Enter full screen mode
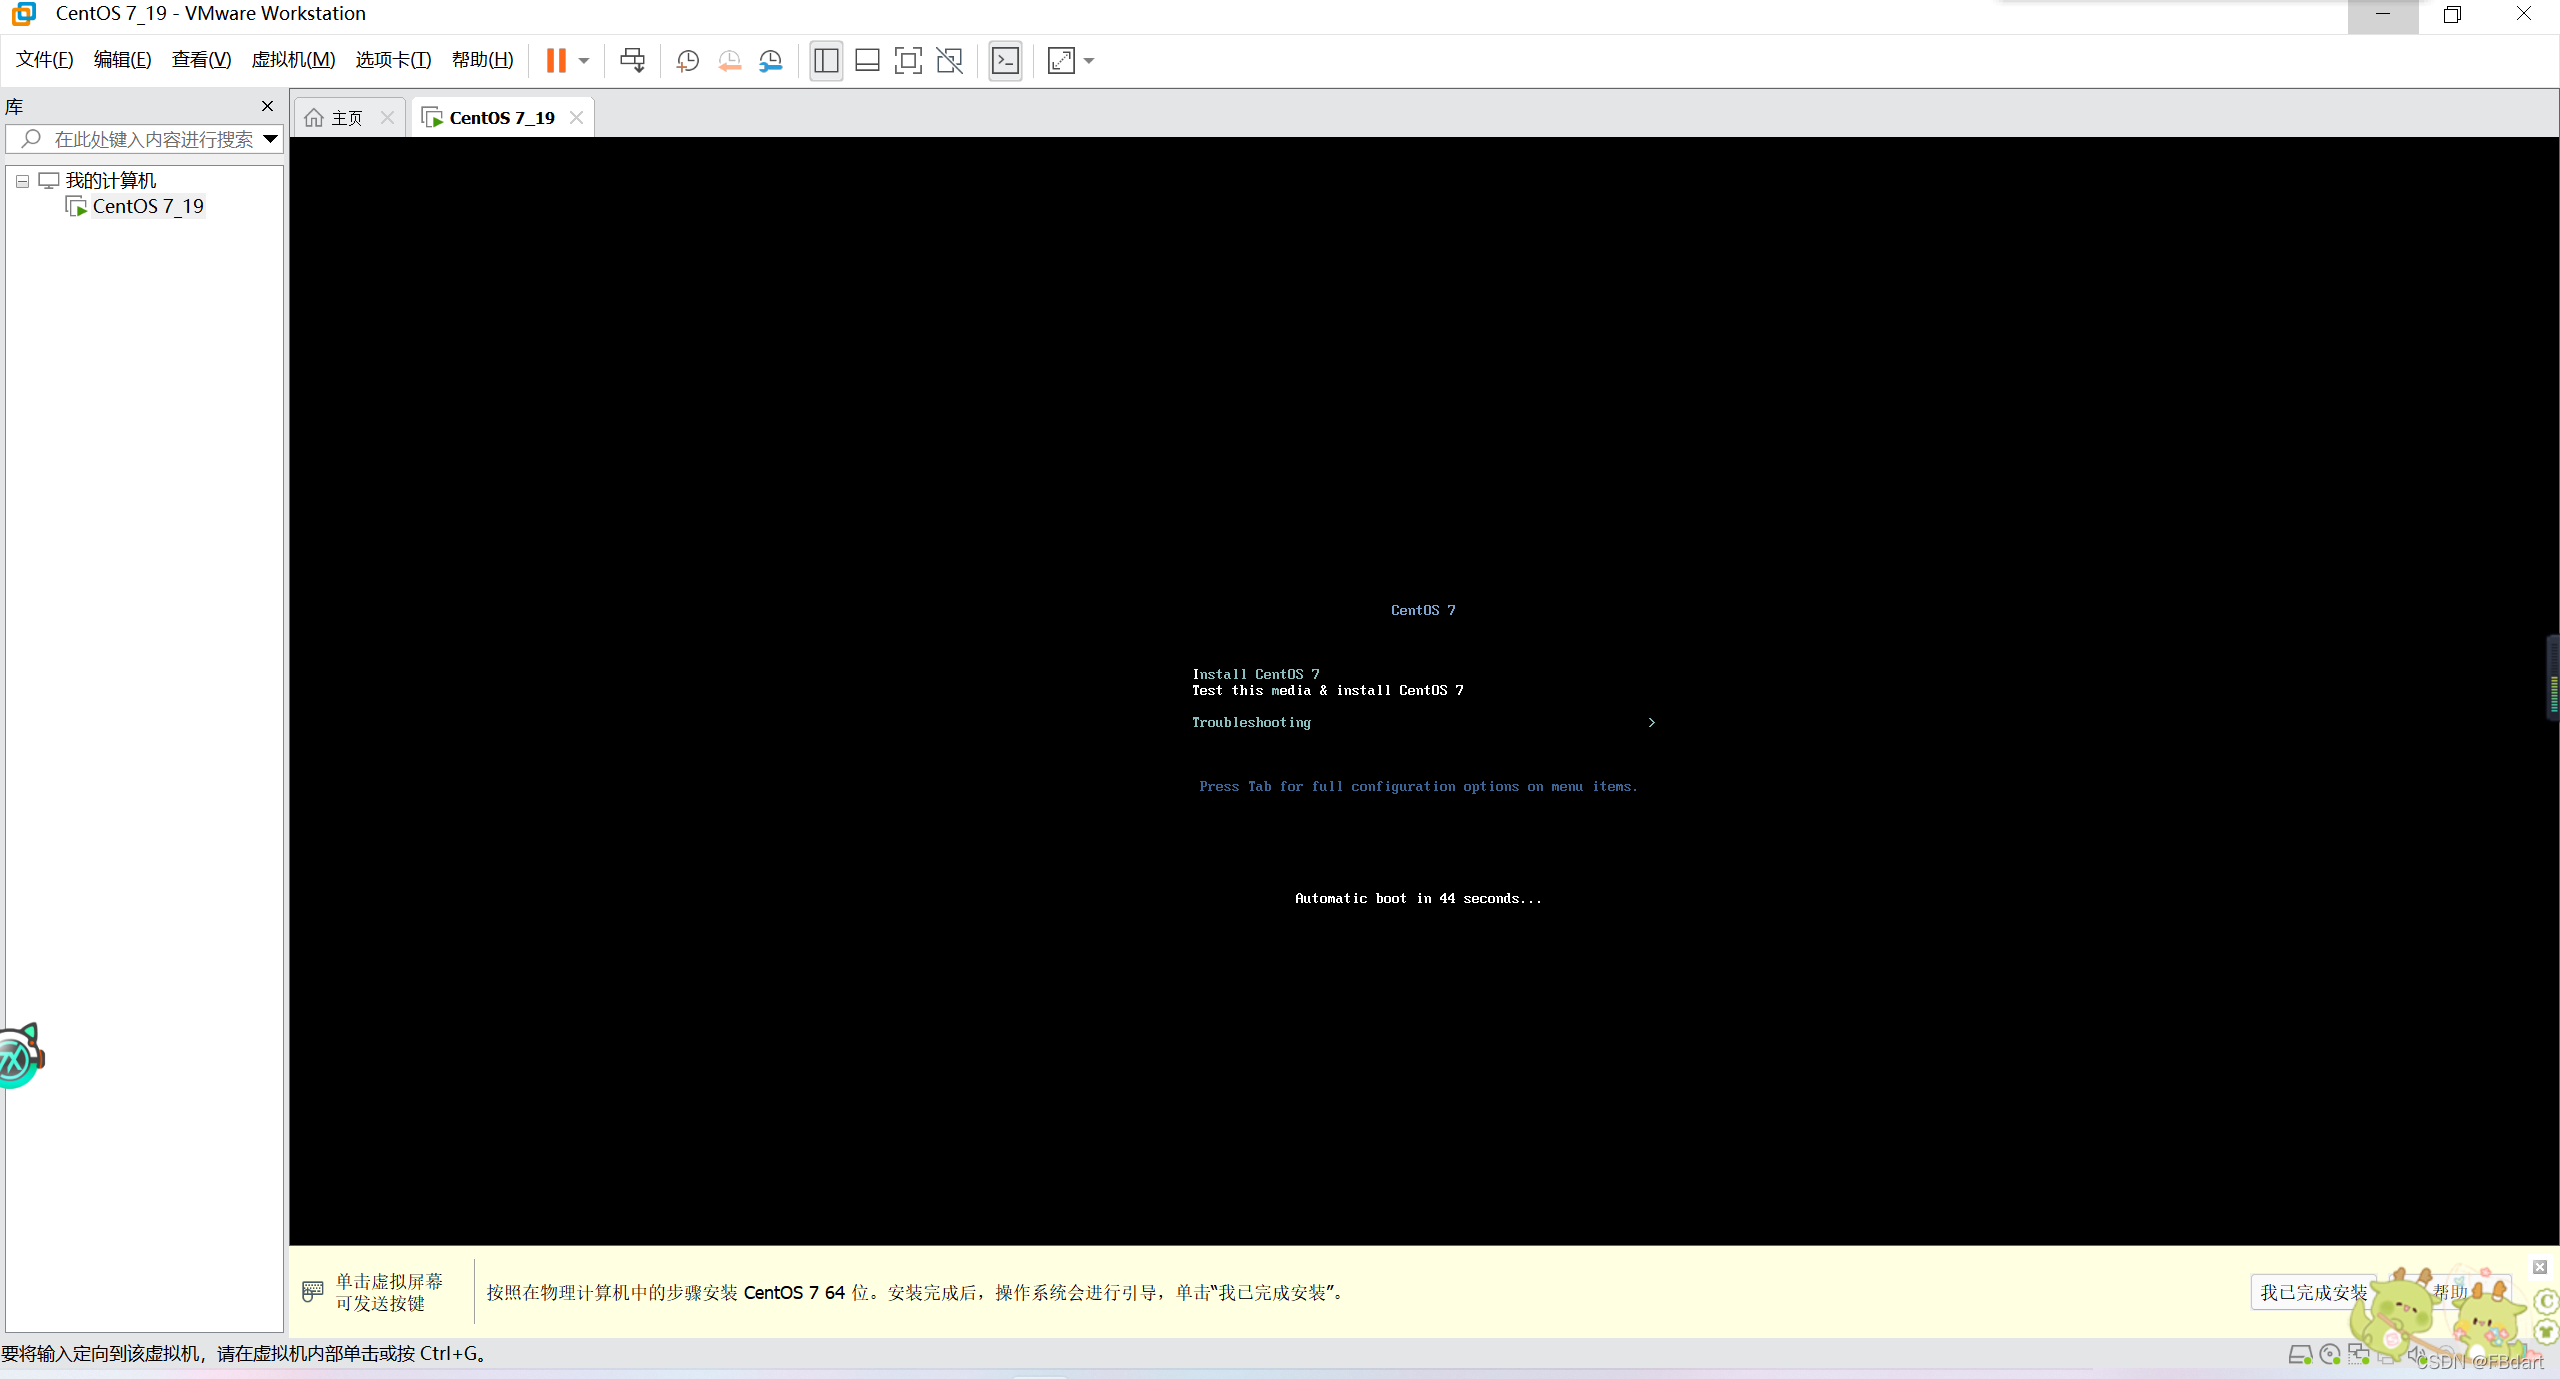This screenshot has height=1379, width=2560. point(908,61)
